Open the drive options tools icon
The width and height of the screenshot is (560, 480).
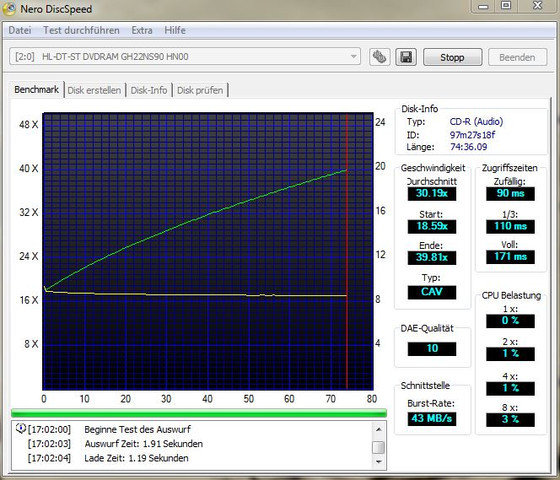(x=379, y=57)
